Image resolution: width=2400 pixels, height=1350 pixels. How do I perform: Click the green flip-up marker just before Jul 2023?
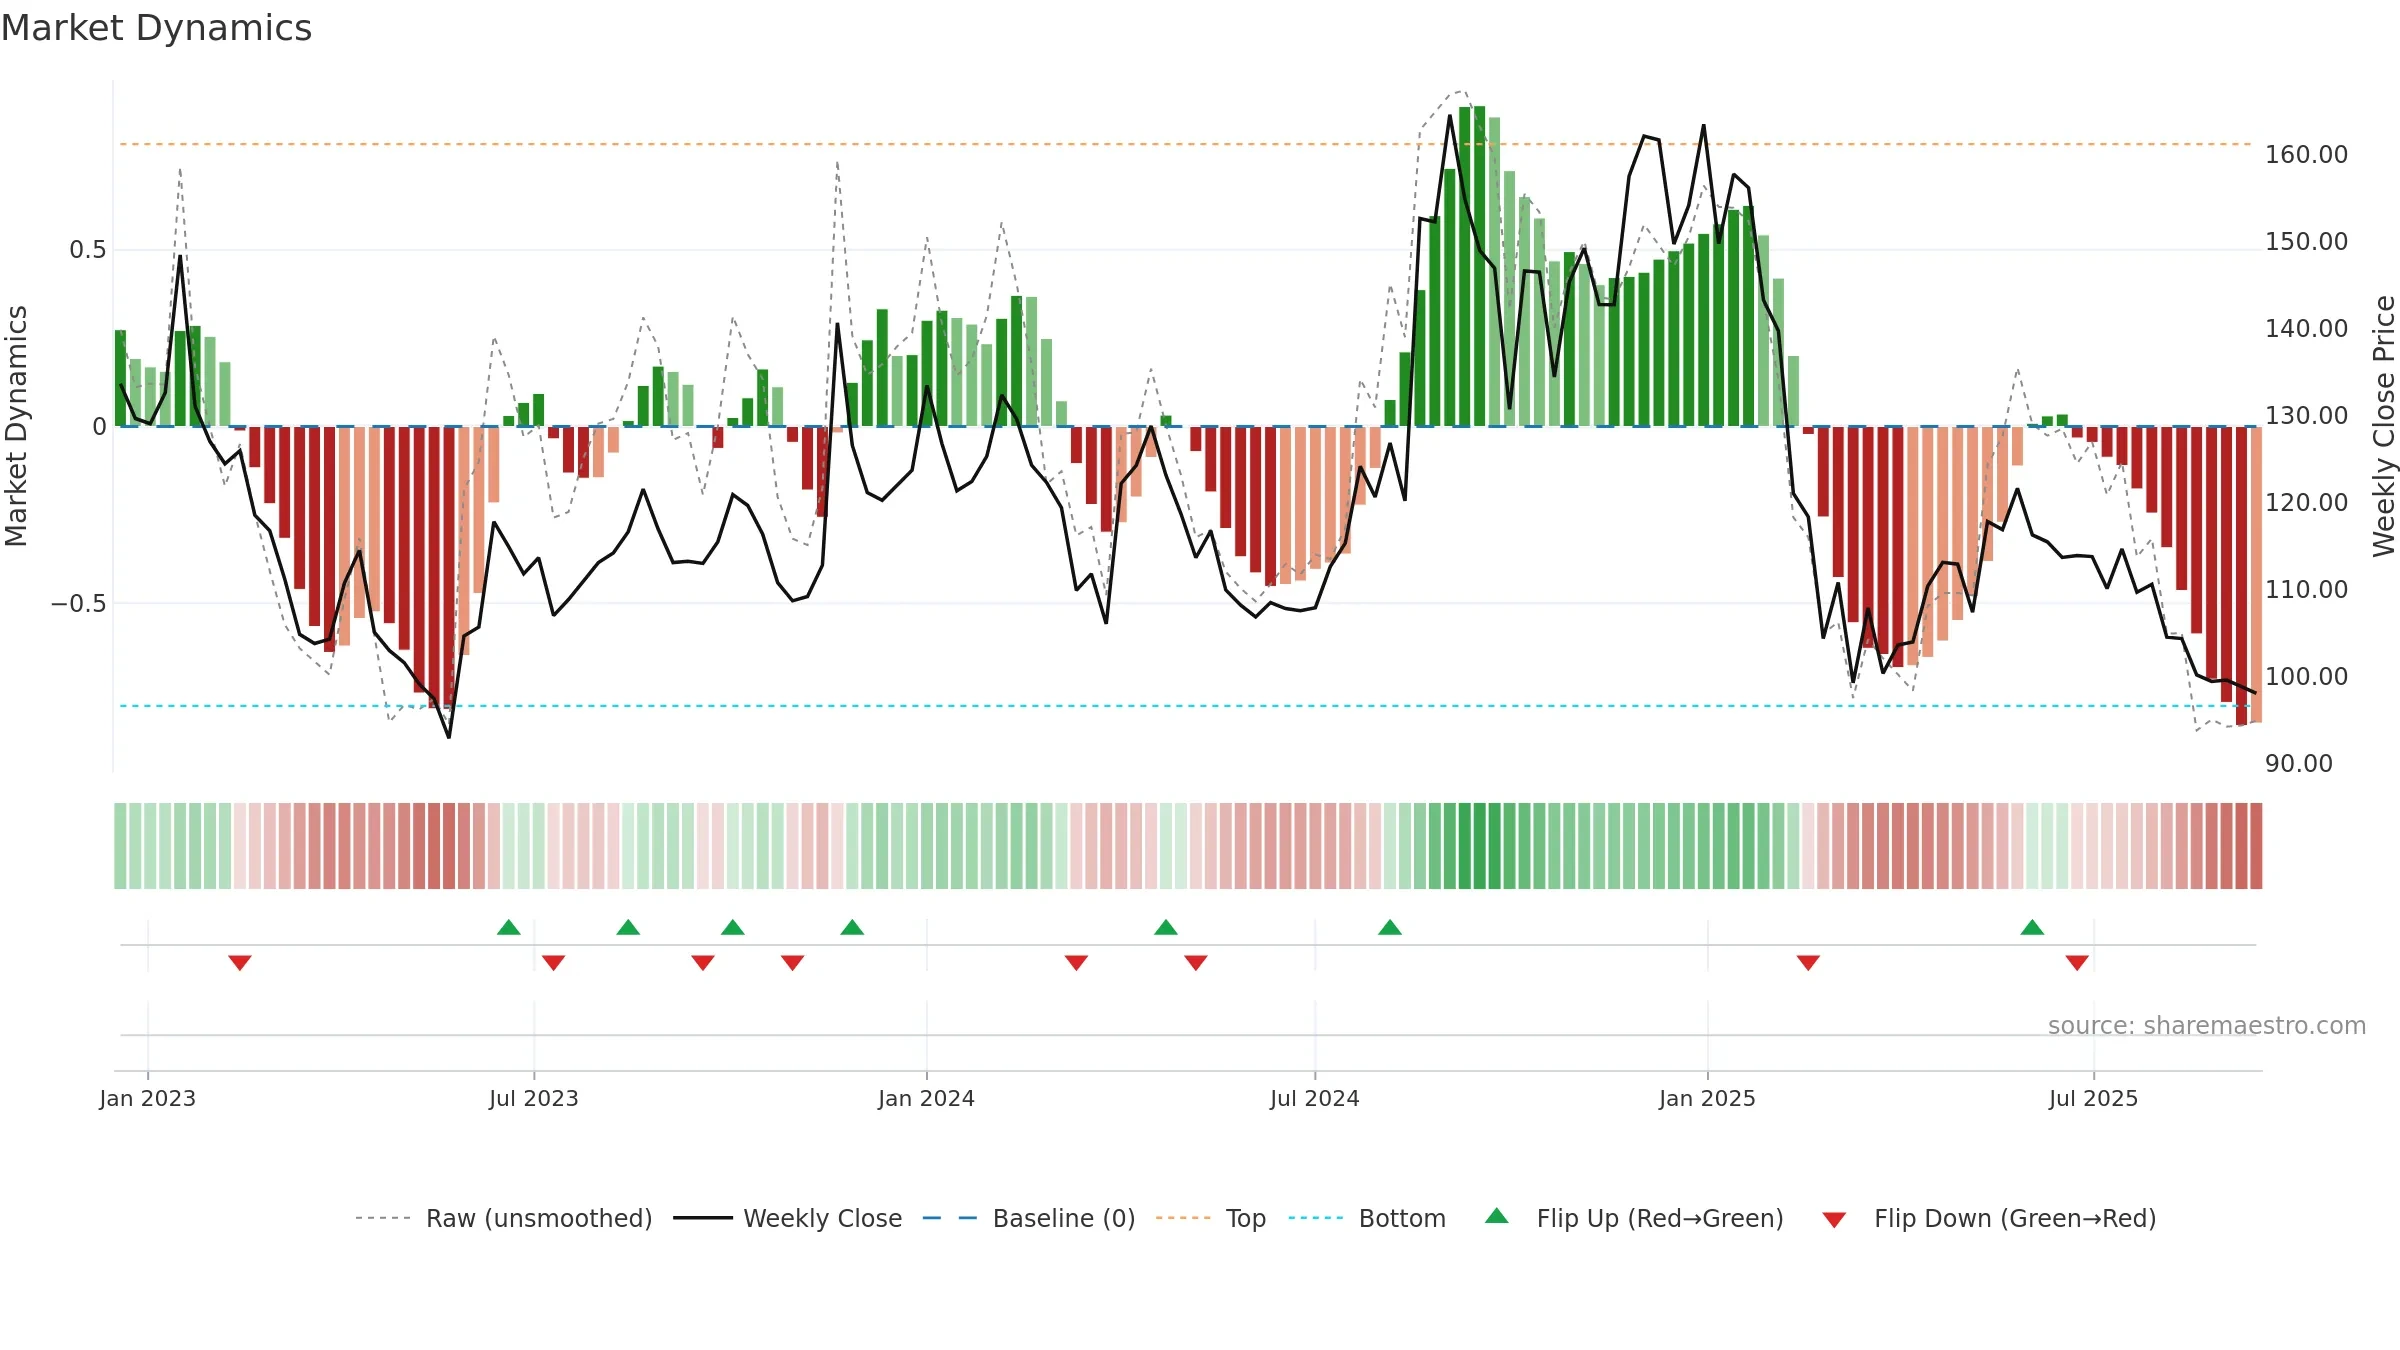pyautogui.click(x=509, y=927)
